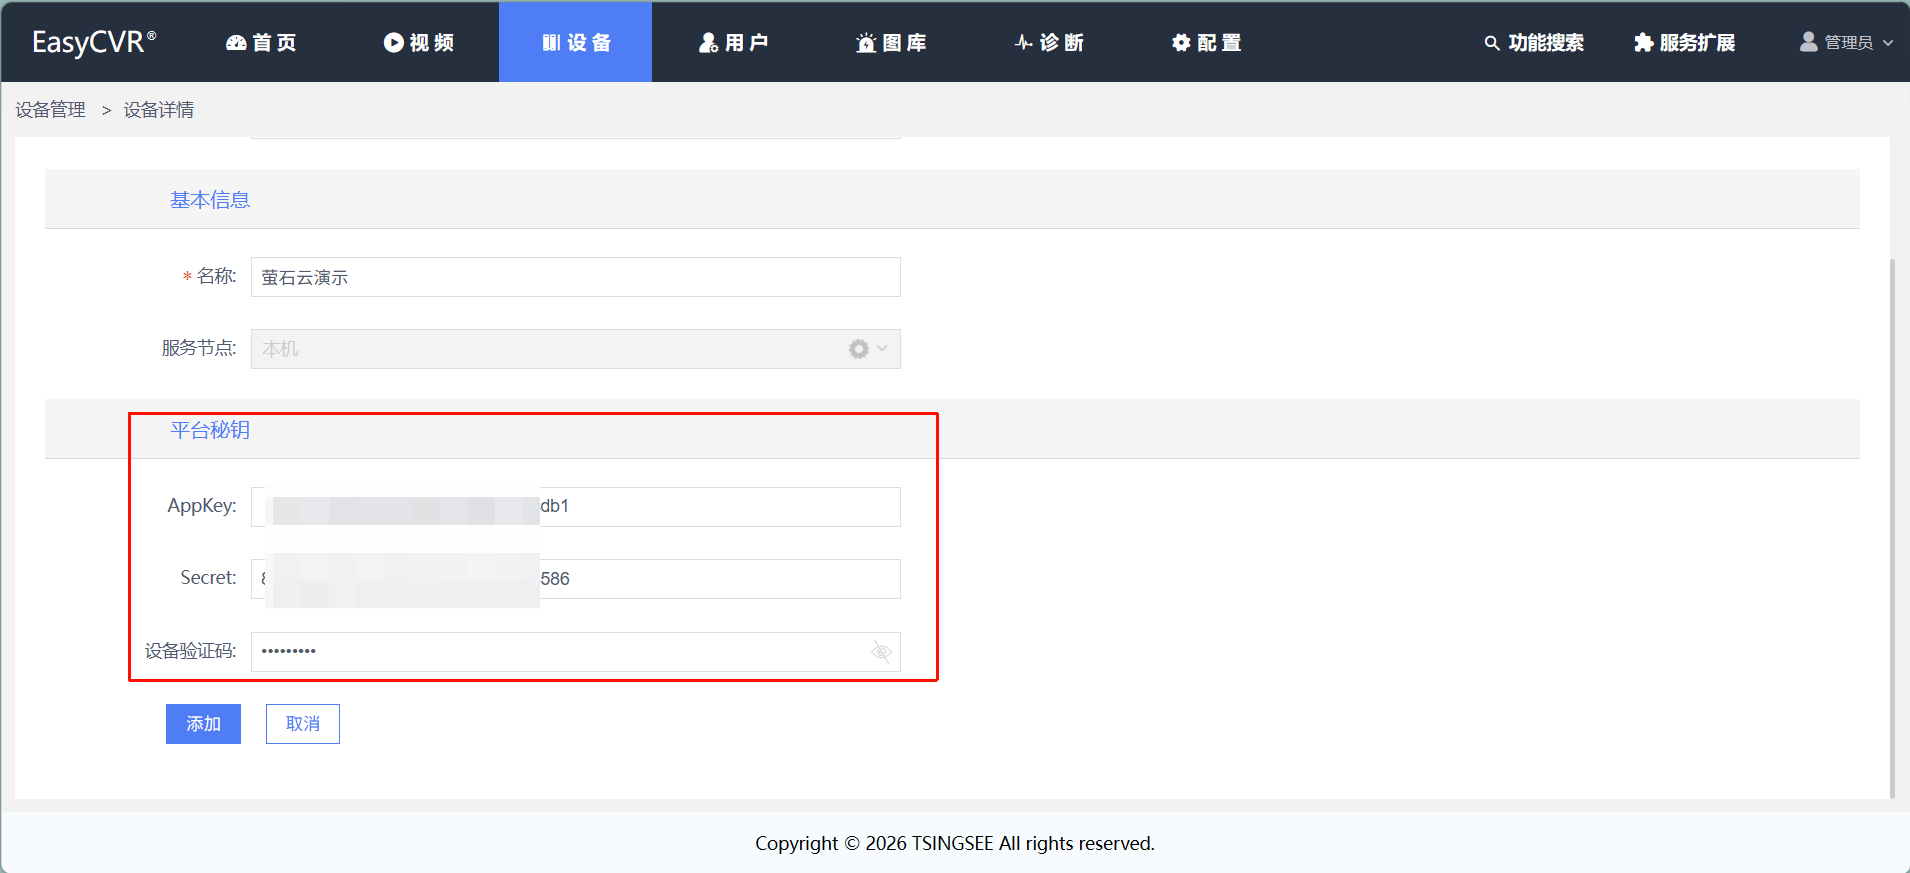Click the gear icon in 服务节点 field
1910x873 pixels.
[858, 349]
